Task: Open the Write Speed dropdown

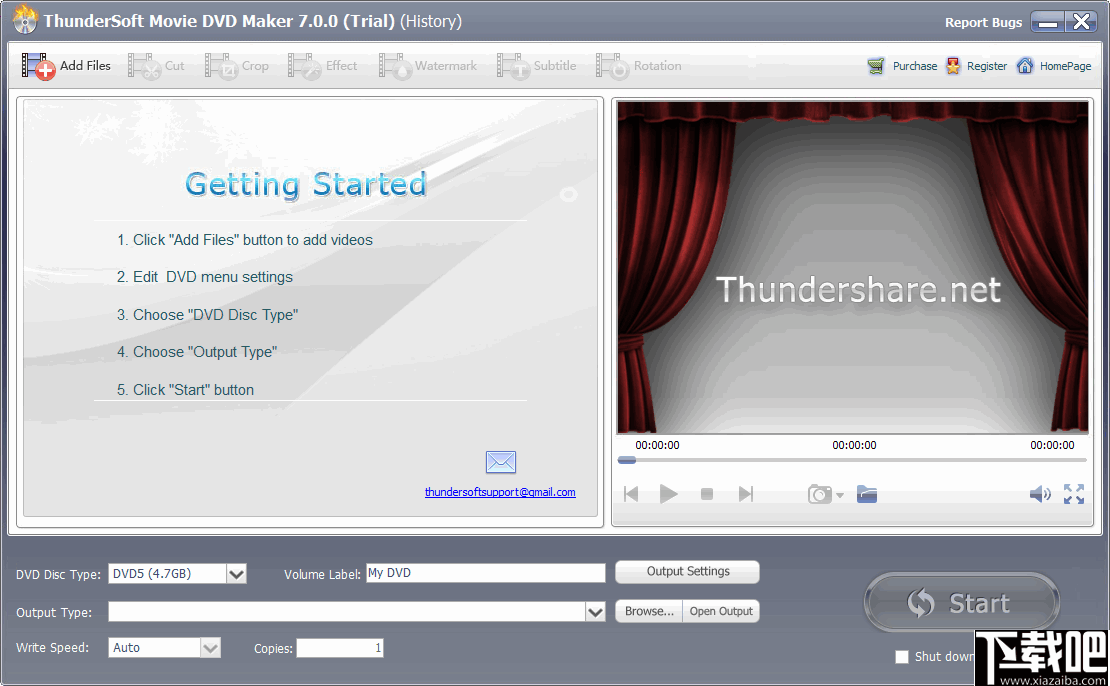Action: (x=211, y=647)
